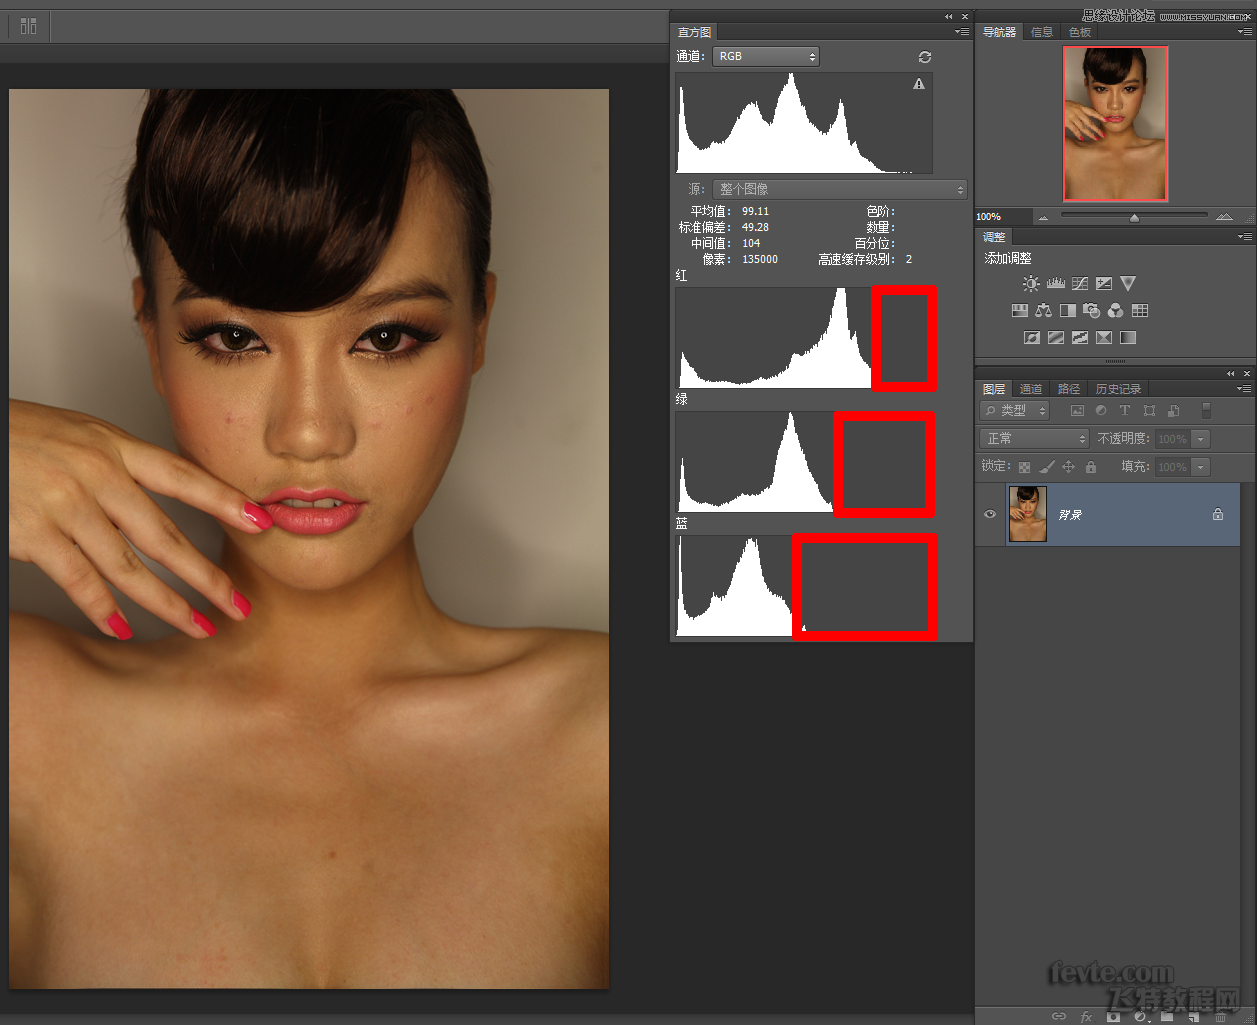Refresh the histogram with the reload button
Viewport: 1257px width, 1025px height.
tap(924, 57)
